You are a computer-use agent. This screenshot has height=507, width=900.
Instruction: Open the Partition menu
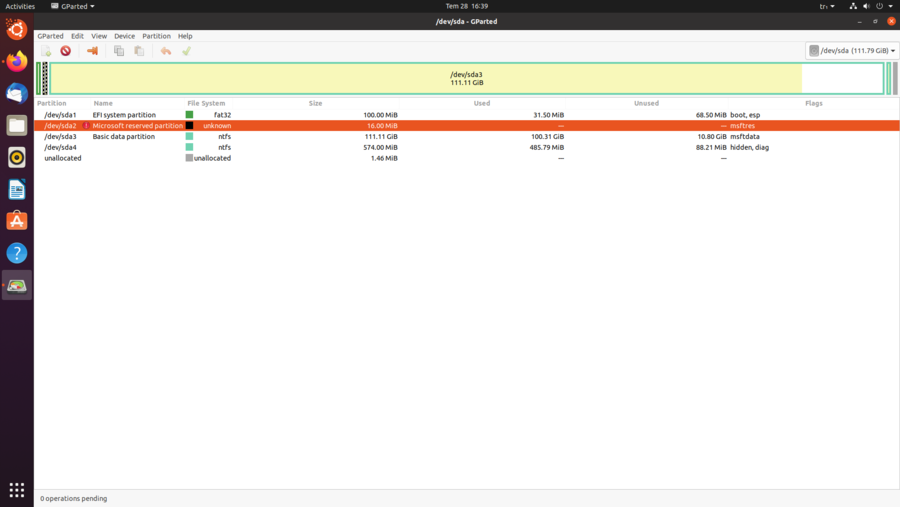(156, 36)
